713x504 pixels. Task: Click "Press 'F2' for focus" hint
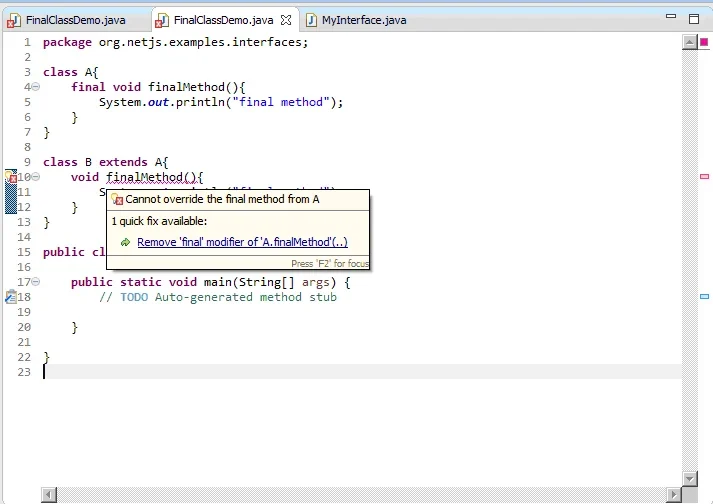330,263
